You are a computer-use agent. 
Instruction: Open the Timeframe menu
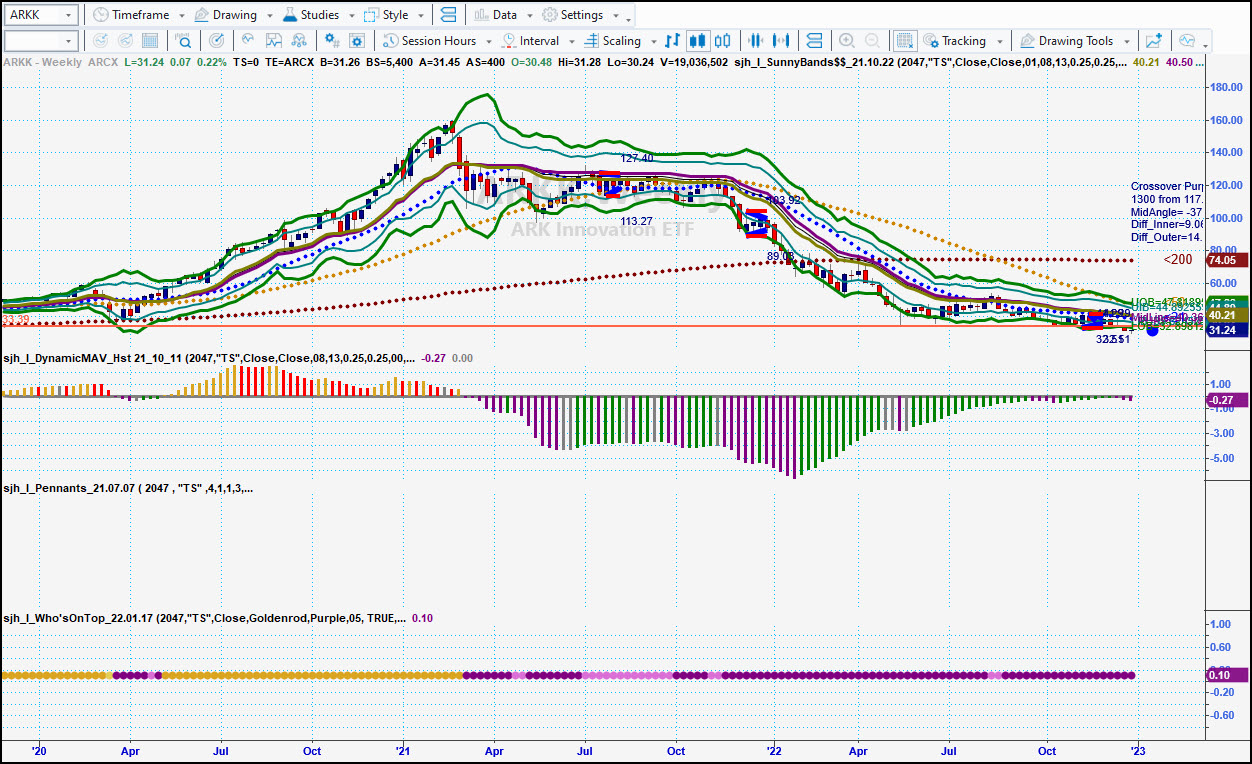coord(131,15)
